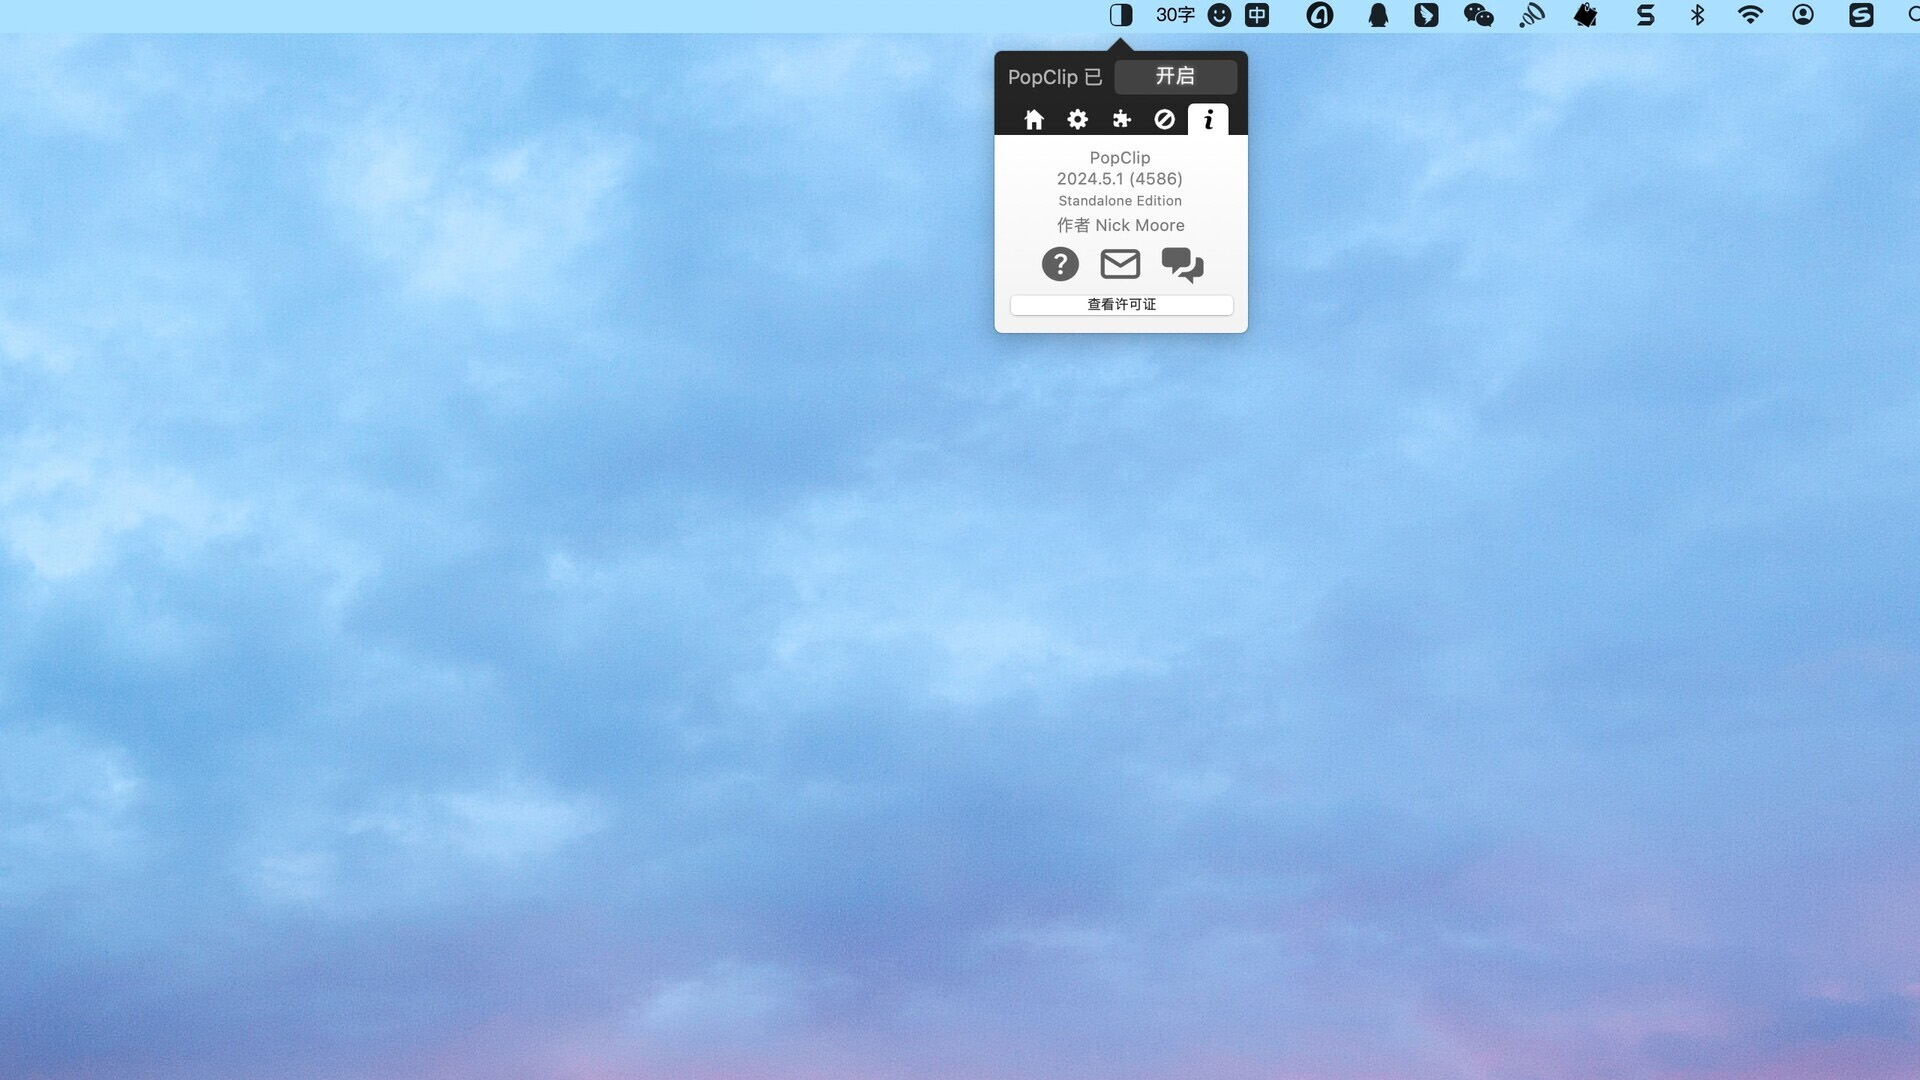Image resolution: width=1920 pixels, height=1080 pixels.
Task: Open the Bluetooth menu
Action: (1697, 15)
